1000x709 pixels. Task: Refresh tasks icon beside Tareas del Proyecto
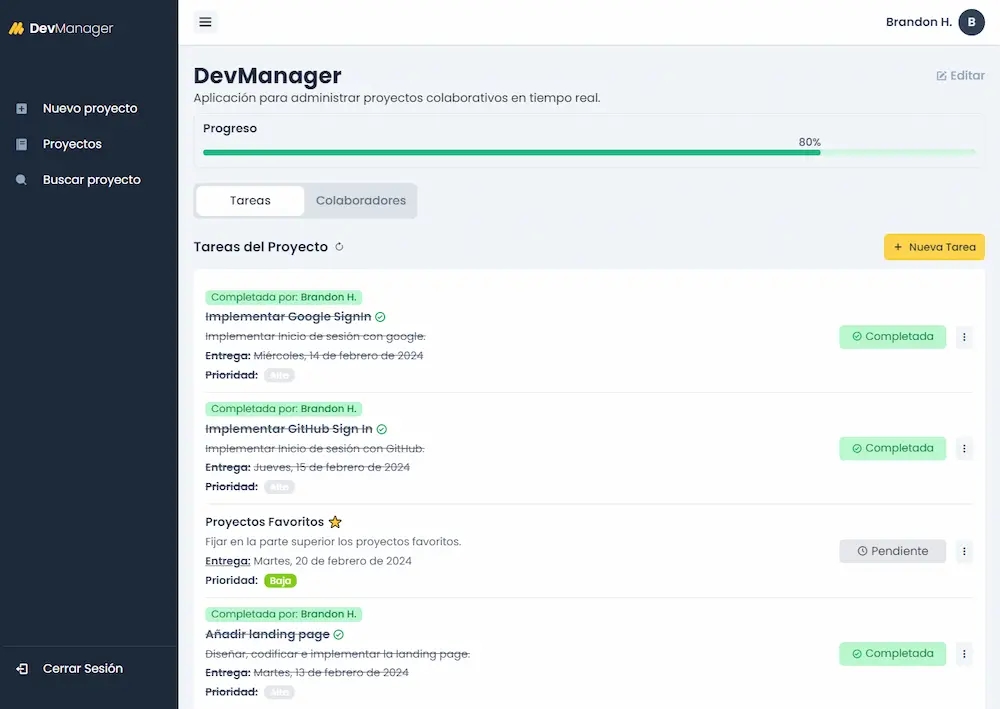point(339,247)
